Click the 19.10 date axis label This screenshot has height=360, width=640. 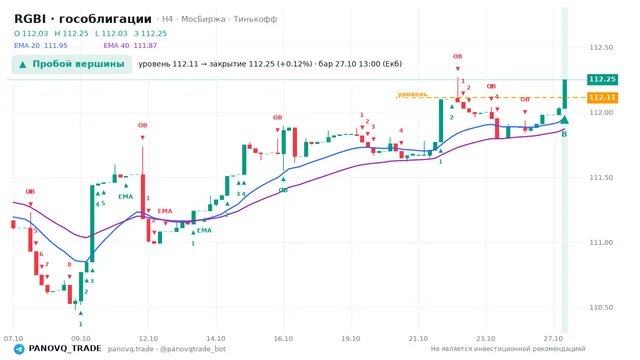pyautogui.click(x=351, y=339)
